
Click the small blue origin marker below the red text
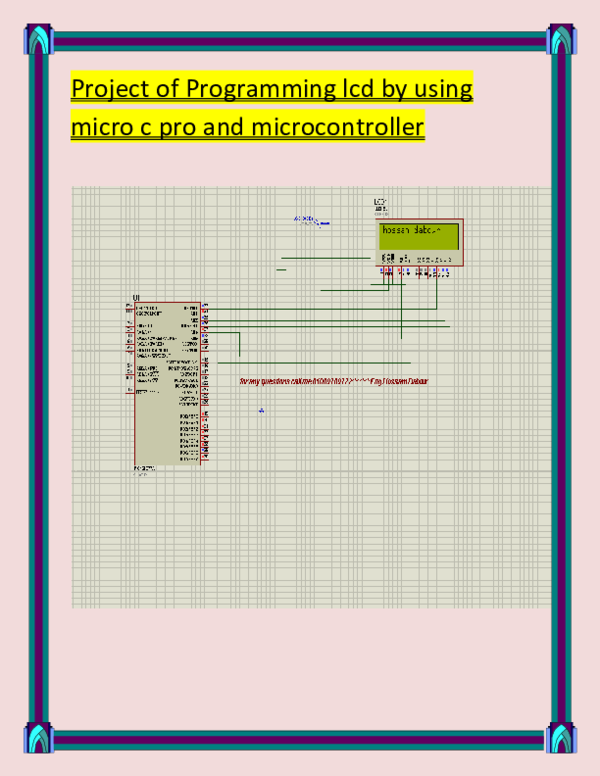pos(261,410)
